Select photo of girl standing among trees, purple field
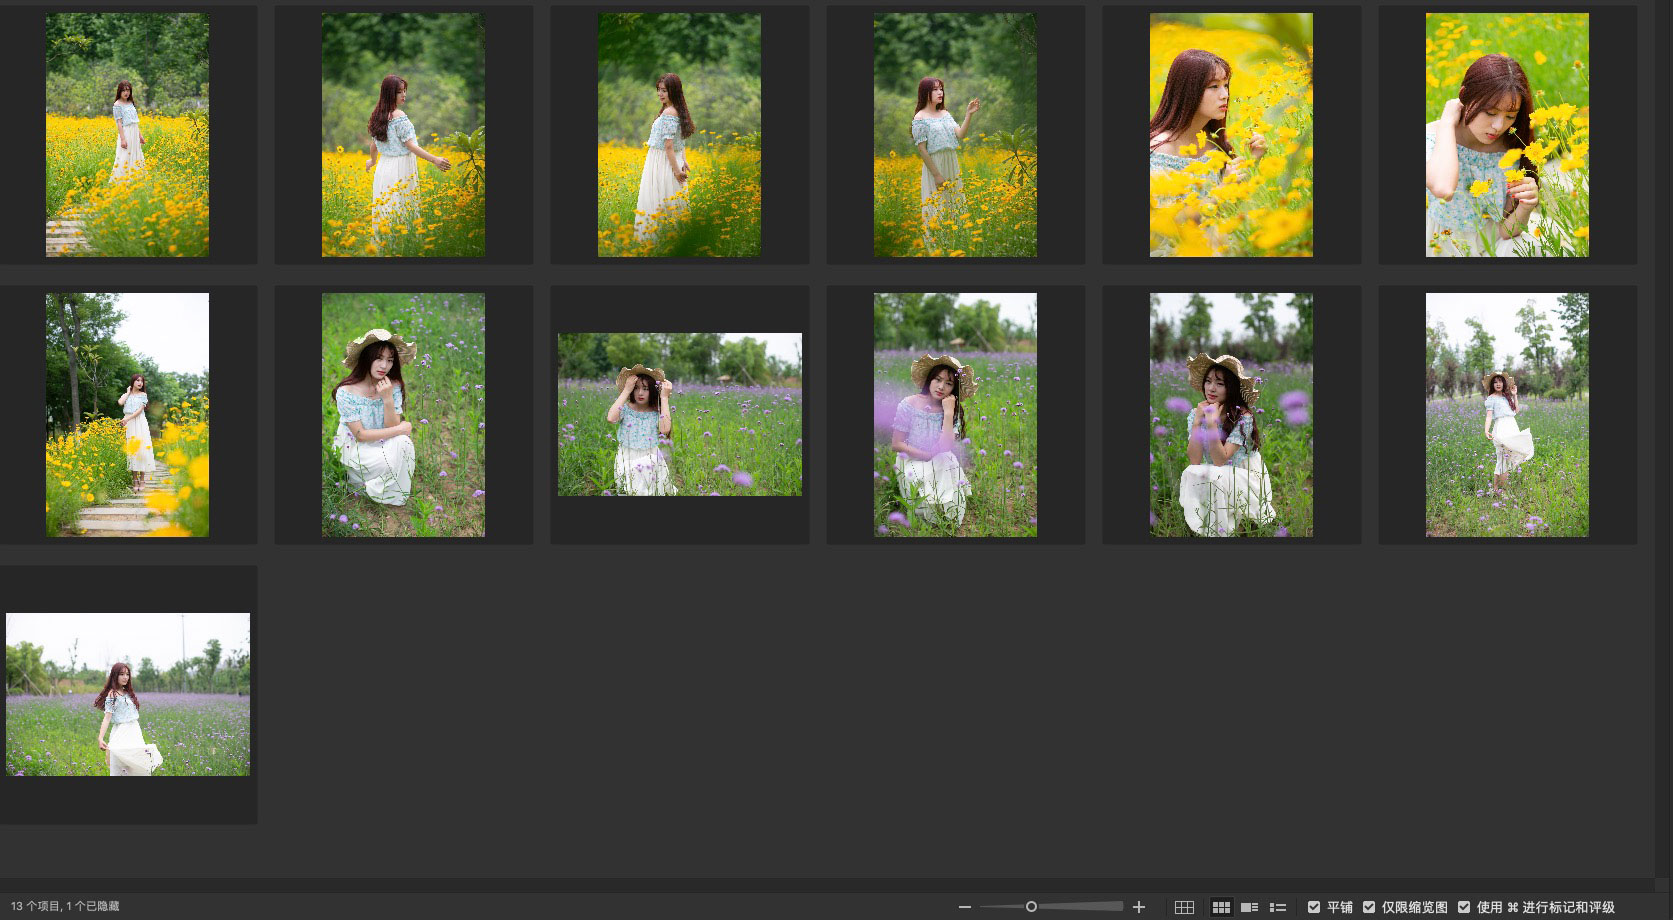1673x920 pixels. coord(1506,415)
